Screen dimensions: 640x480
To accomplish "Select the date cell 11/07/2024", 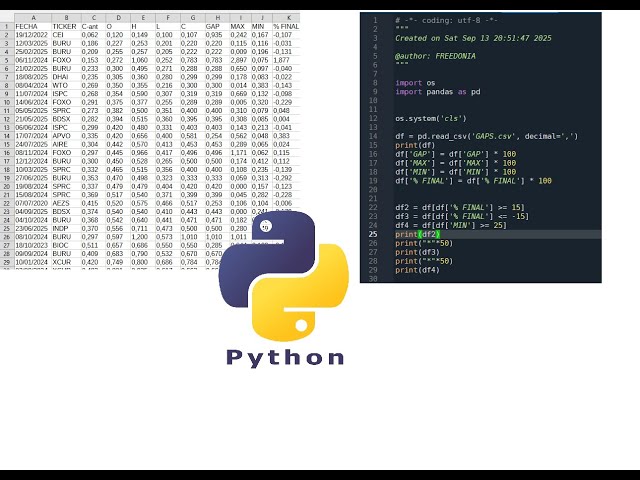I will coord(31,93).
